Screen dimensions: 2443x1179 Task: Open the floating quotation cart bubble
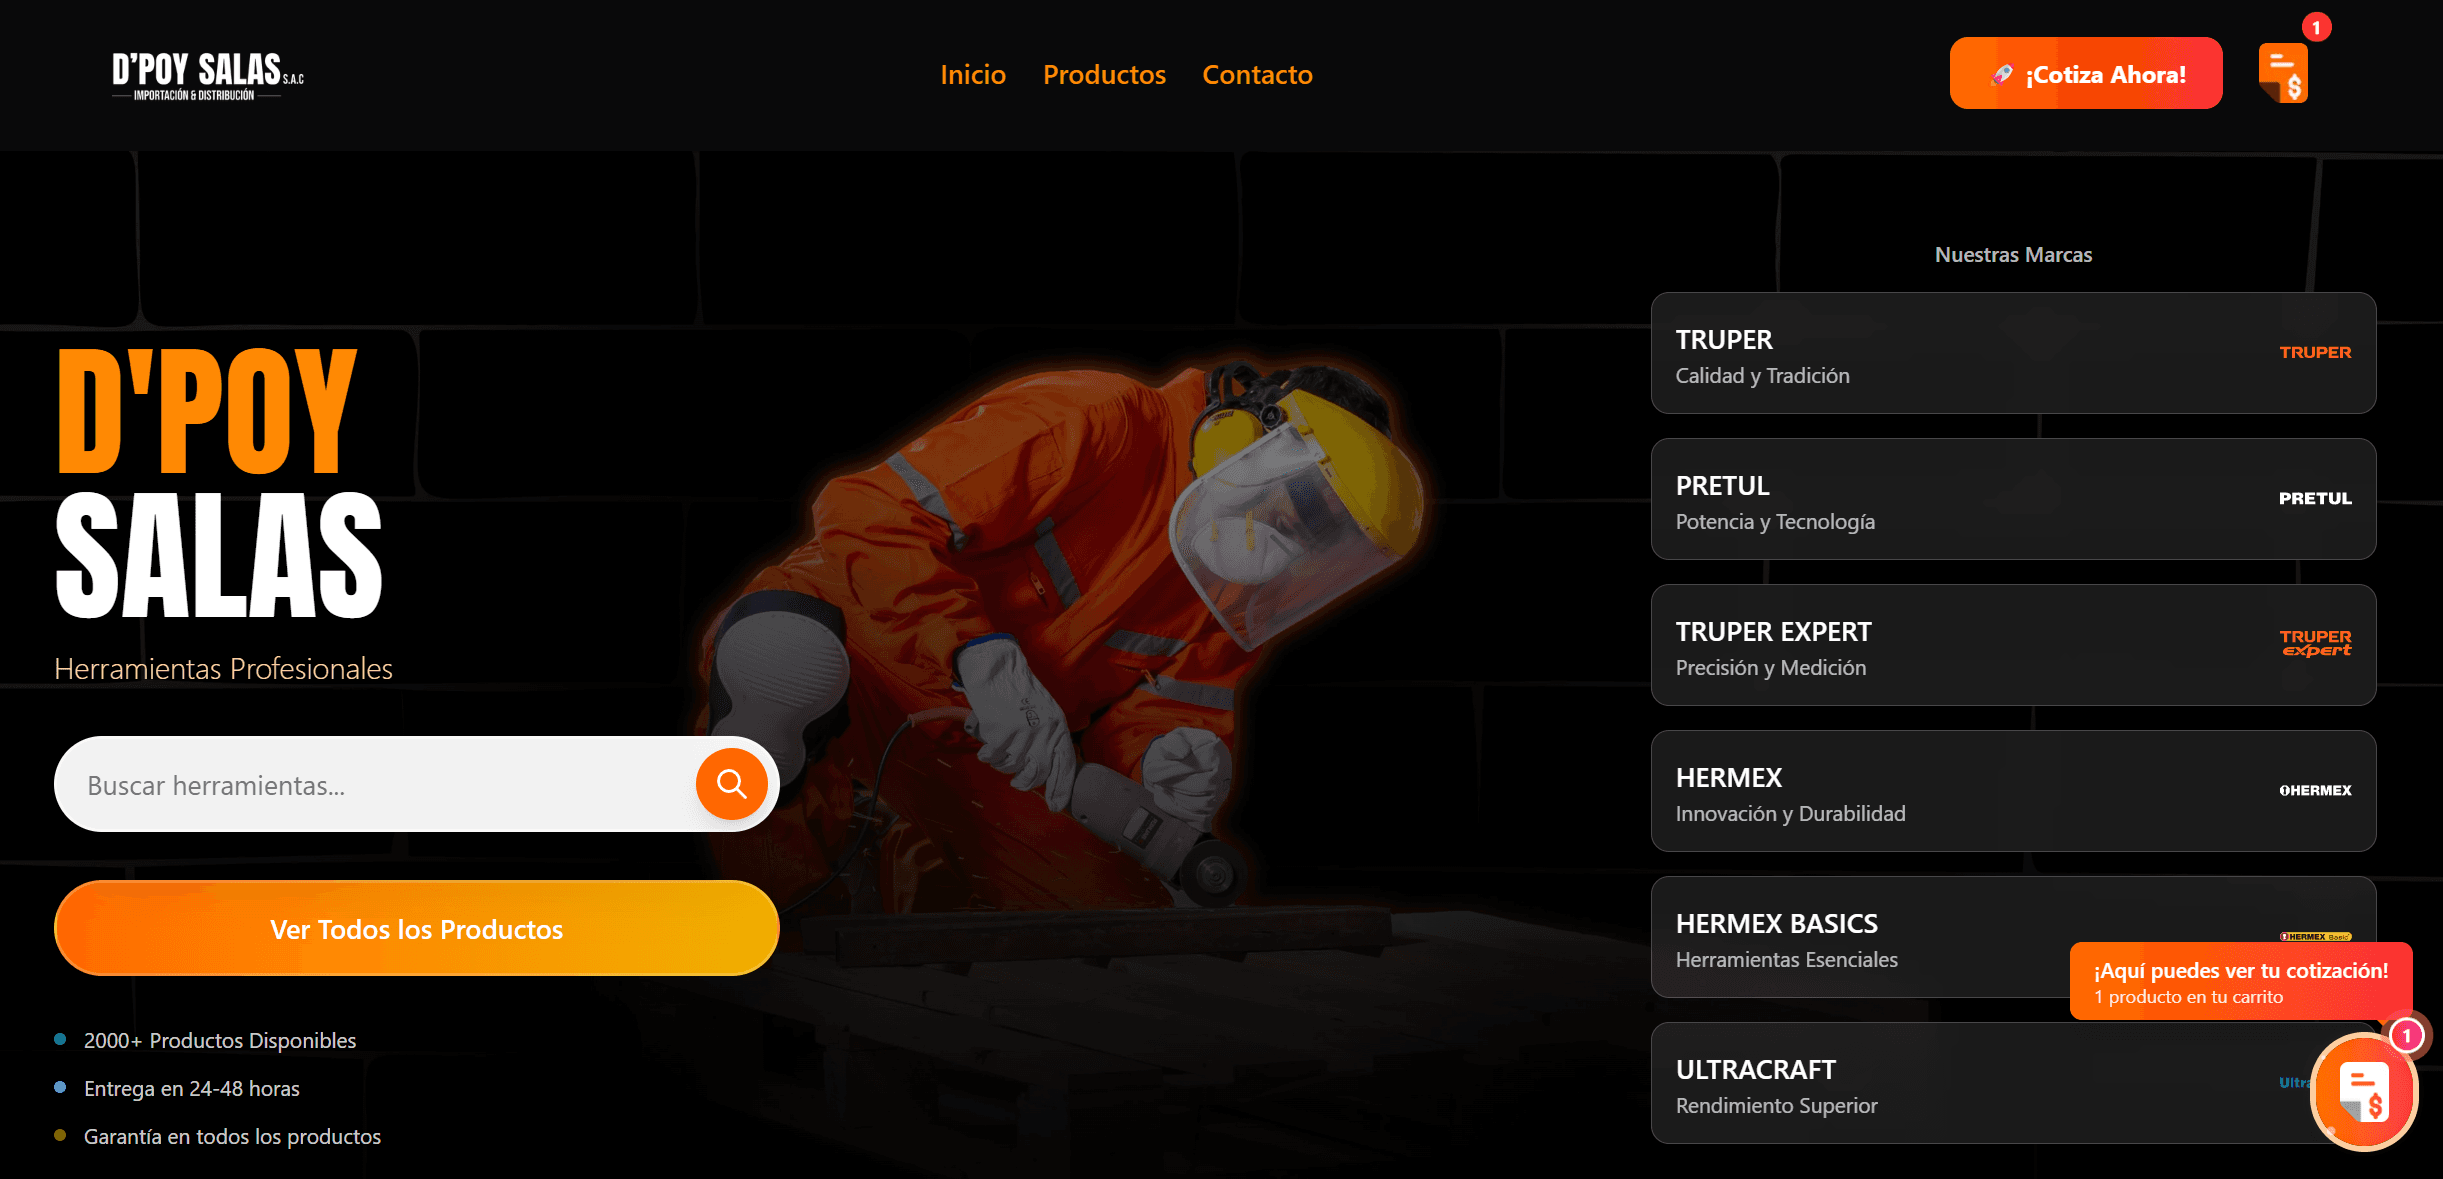point(2364,1092)
